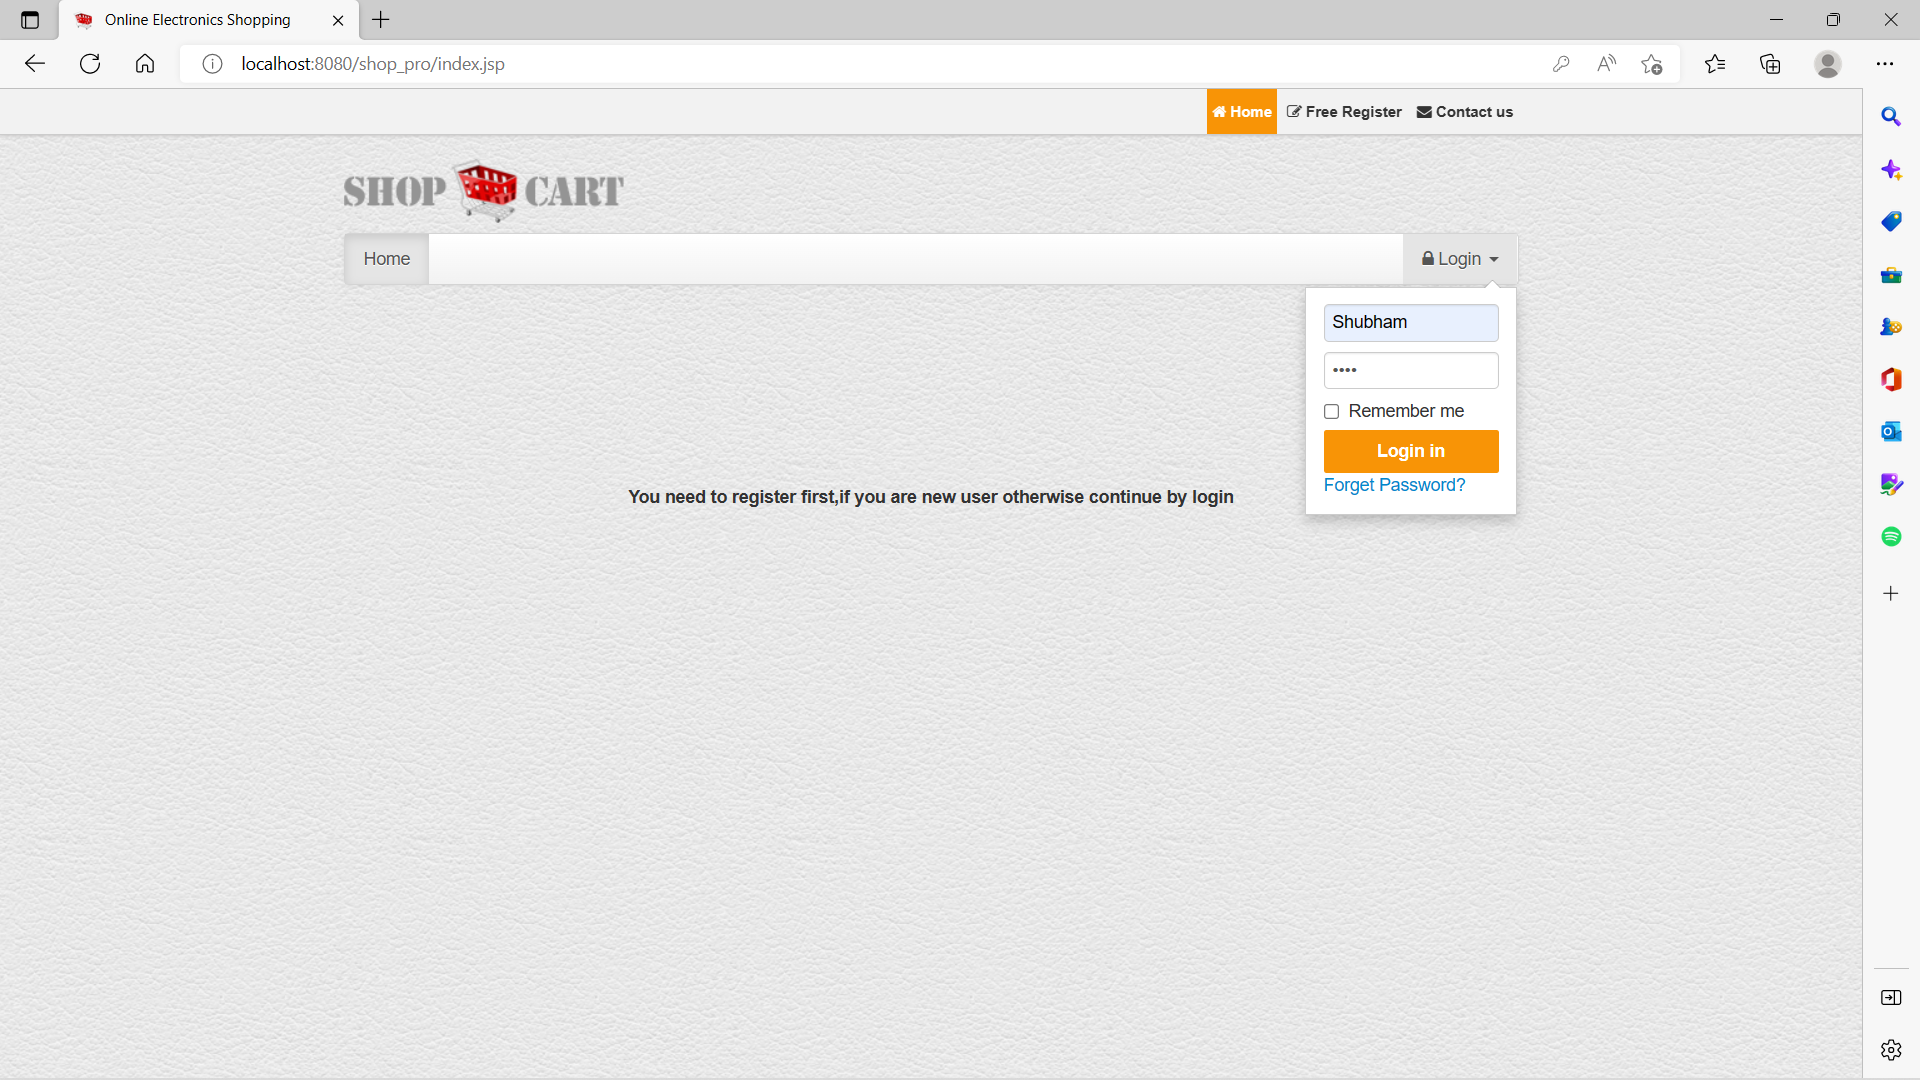
Task: Open the Microsoft 365 sidebar icon
Action: (1890, 379)
